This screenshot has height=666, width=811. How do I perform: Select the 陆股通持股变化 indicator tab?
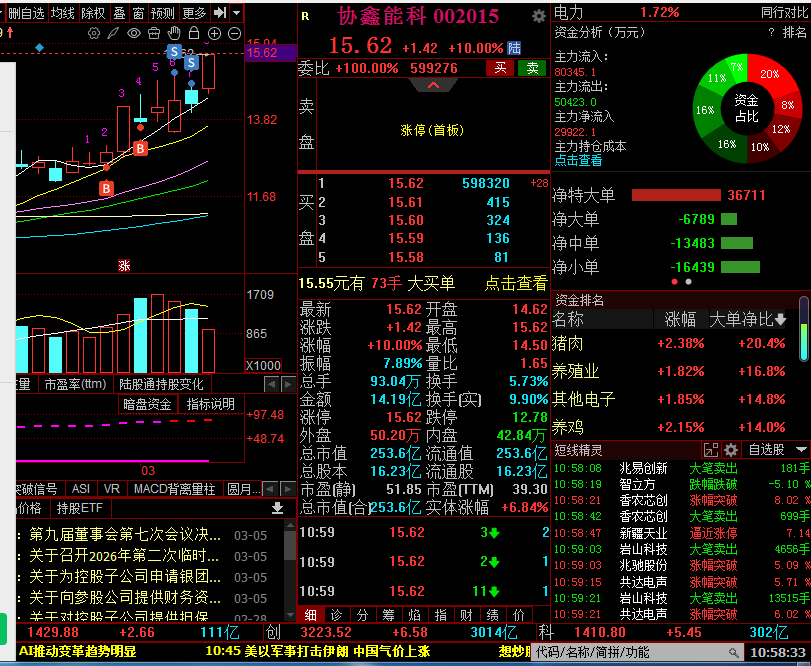(x=161, y=384)
